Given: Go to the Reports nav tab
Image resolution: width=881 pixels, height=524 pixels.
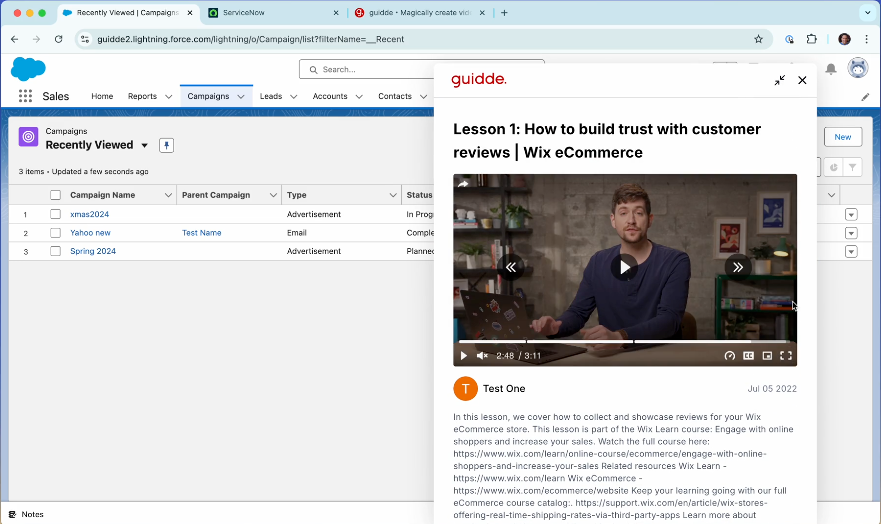Looking at the screenshot, I should [x=142, y=96].
